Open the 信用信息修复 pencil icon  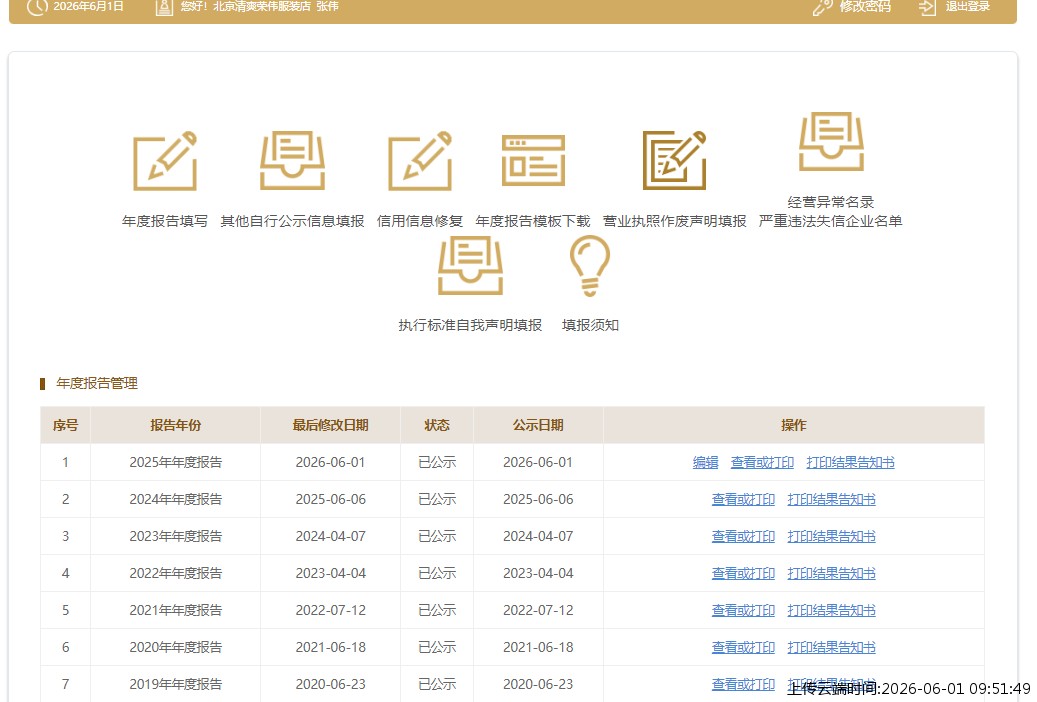click(420, 161)
